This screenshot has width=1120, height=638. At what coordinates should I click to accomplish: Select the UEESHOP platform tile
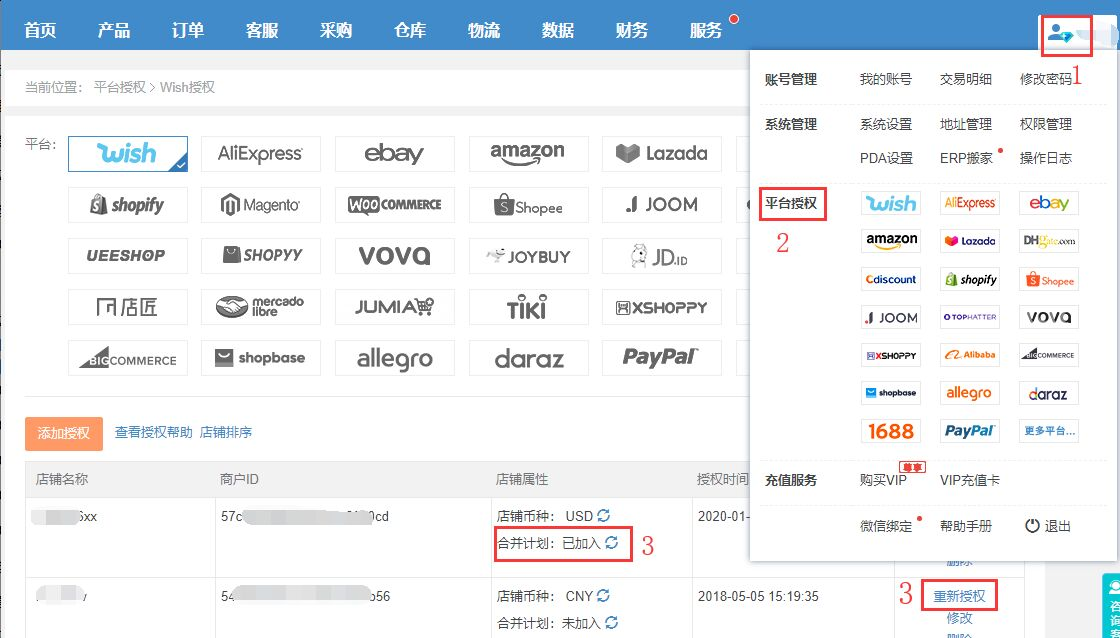(128, 256)
